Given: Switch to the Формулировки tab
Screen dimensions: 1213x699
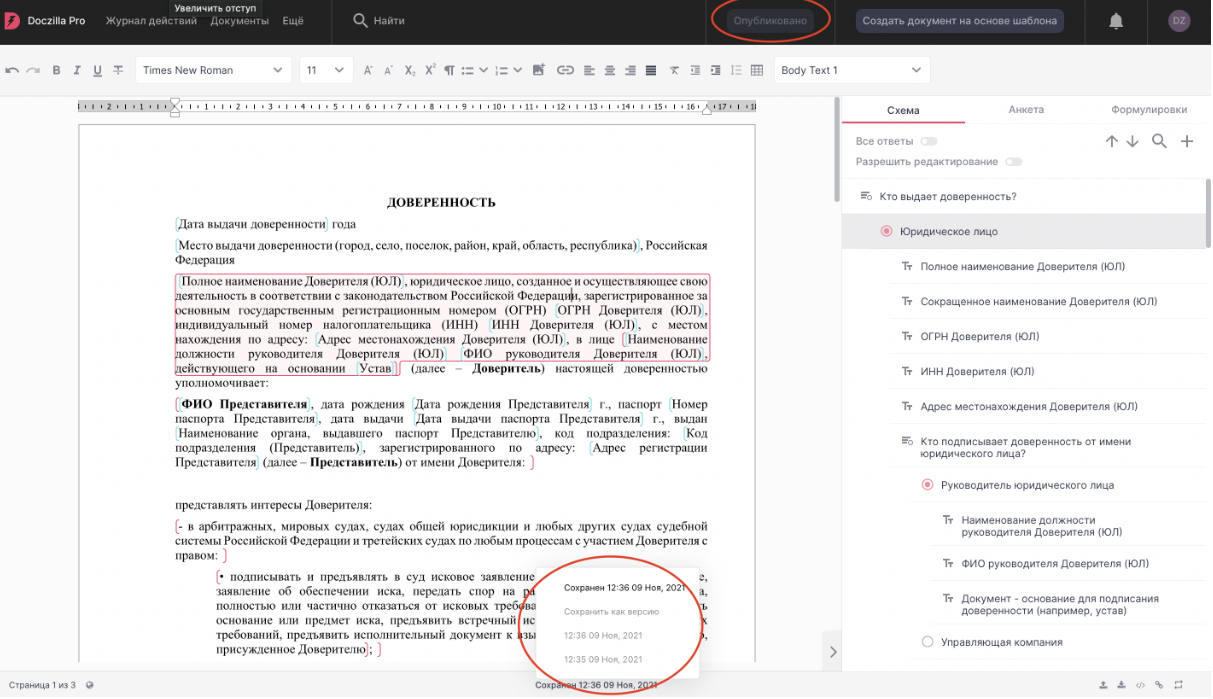Looking at the screenshot, I should 1149,110.
